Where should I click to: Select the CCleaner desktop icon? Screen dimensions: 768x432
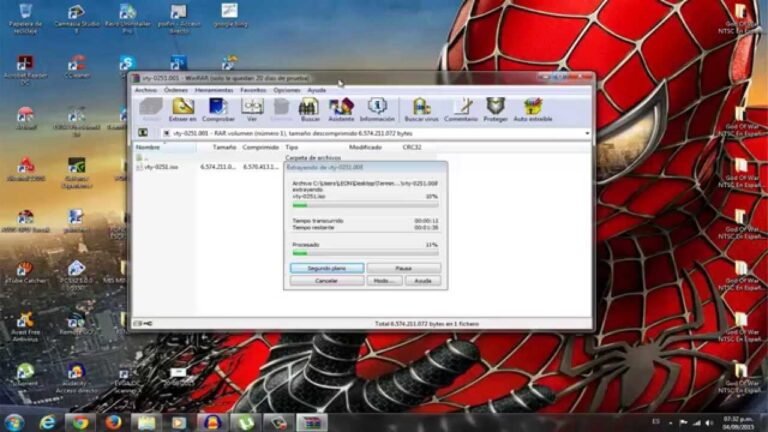tap(77, 68)
